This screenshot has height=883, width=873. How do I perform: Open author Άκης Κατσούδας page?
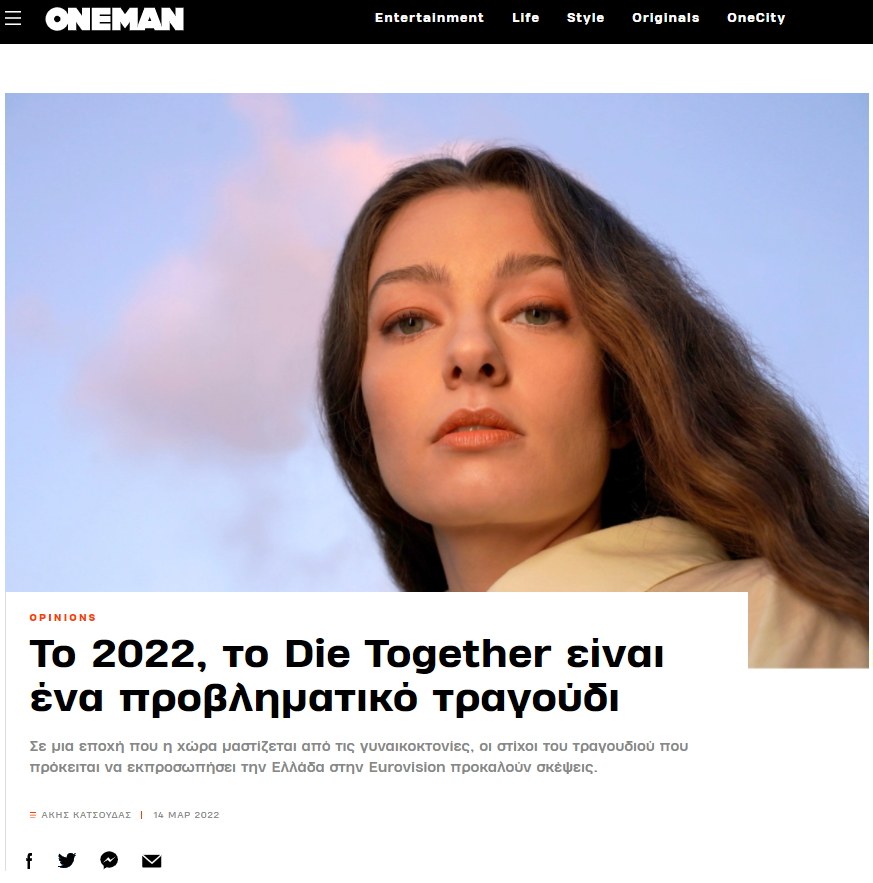pos(86,815)
